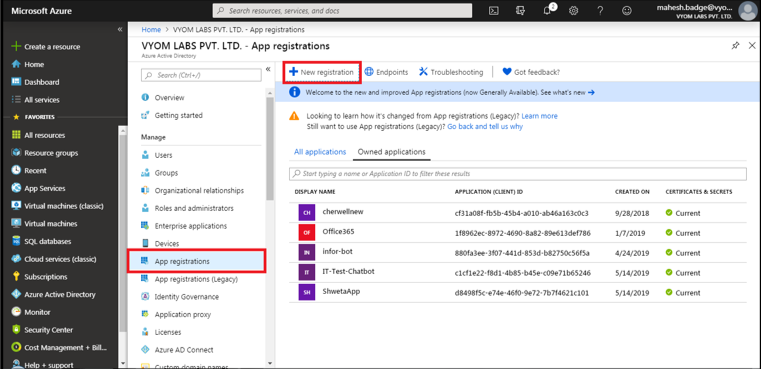The height and width of the screenshot is (369, 761).
Task: Open Dashboard in the sidebar
Action: (35, 82)
